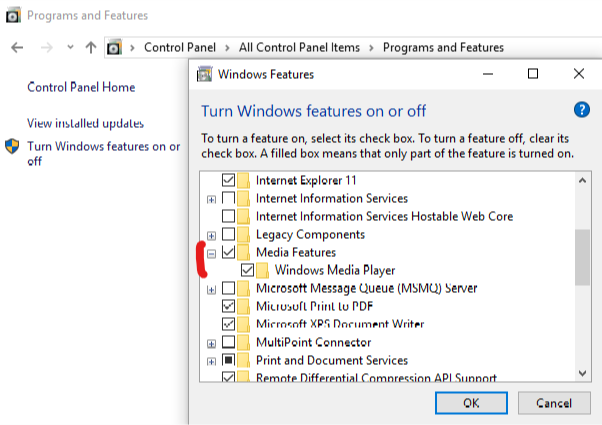This screenshot has width=602, height=425.
Task: Click the MSMQ Server folder icon
Action: [x=243, y=288]
